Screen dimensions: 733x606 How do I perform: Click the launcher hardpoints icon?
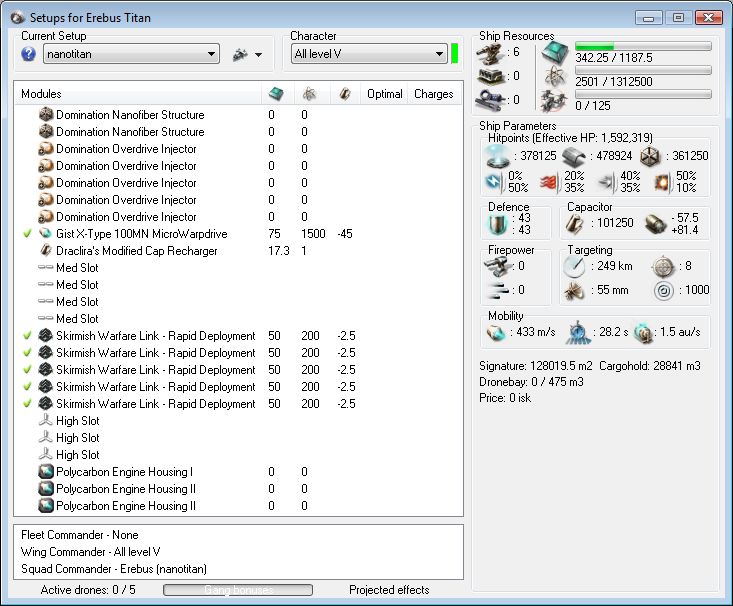pyautogui.click(x=490, y=76)
